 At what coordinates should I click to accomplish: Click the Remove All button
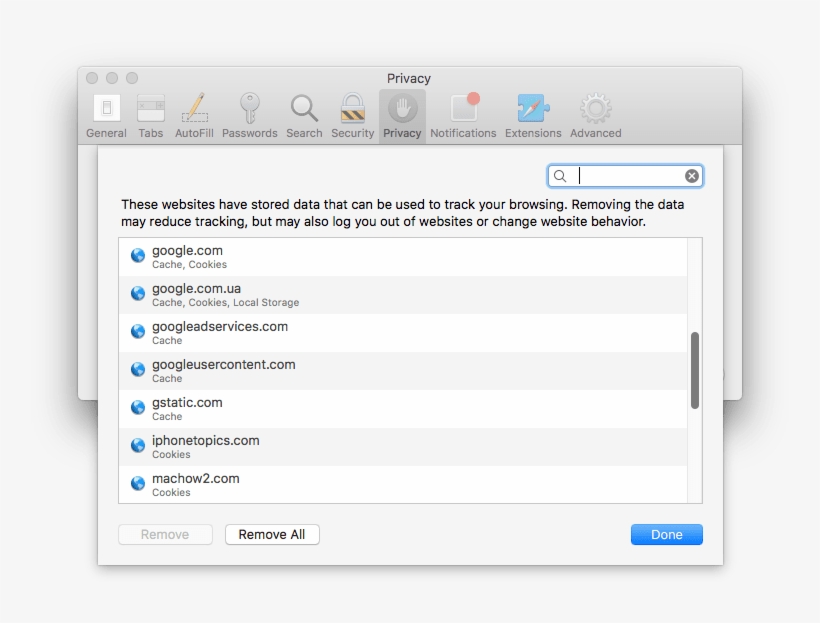(272, 535)
